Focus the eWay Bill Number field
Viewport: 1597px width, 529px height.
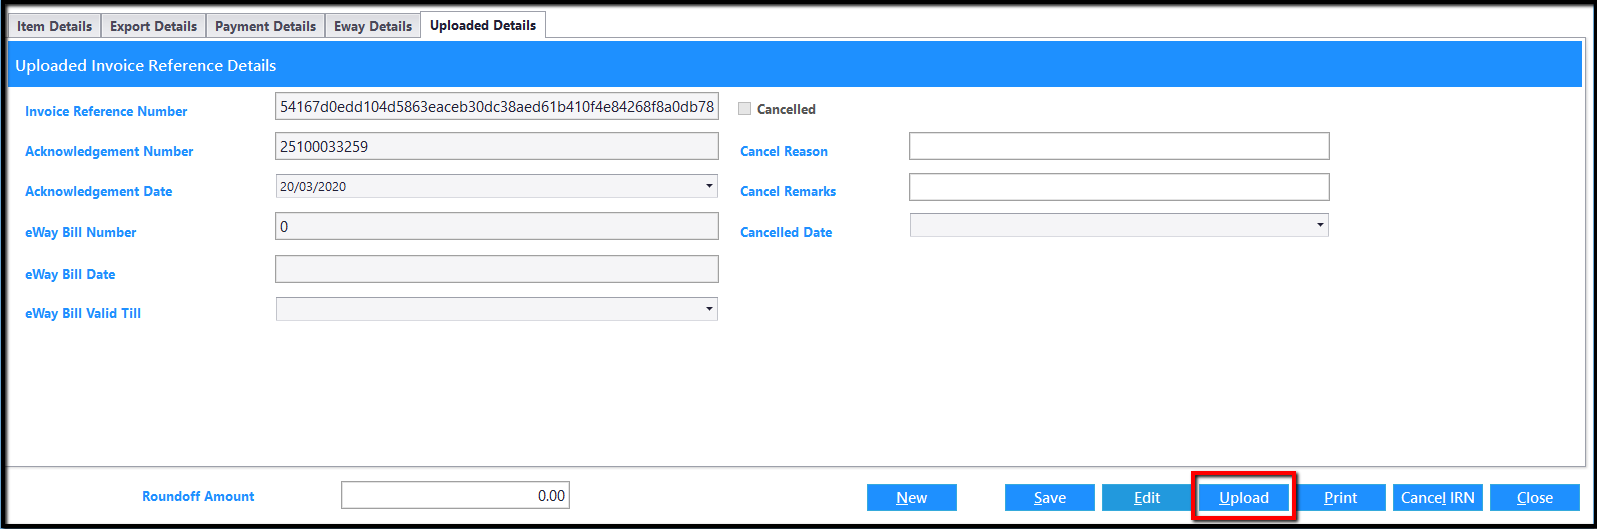tap(497, 226)
